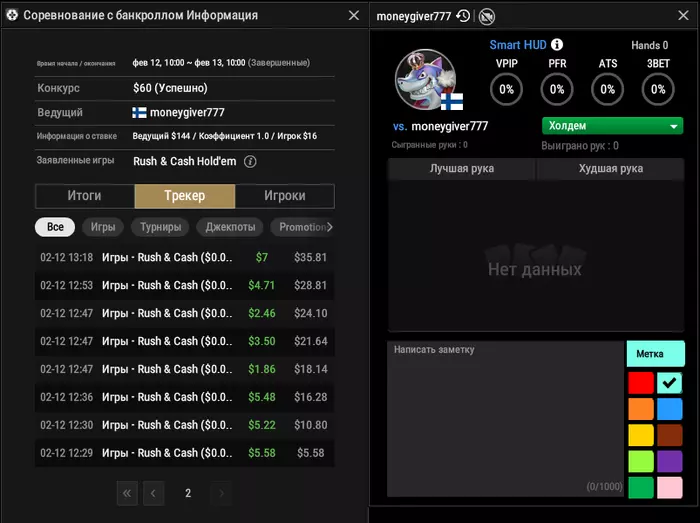This screenshot has height=523, width=700.
Task: Select the Турниры filter chip
Action: 160,227
